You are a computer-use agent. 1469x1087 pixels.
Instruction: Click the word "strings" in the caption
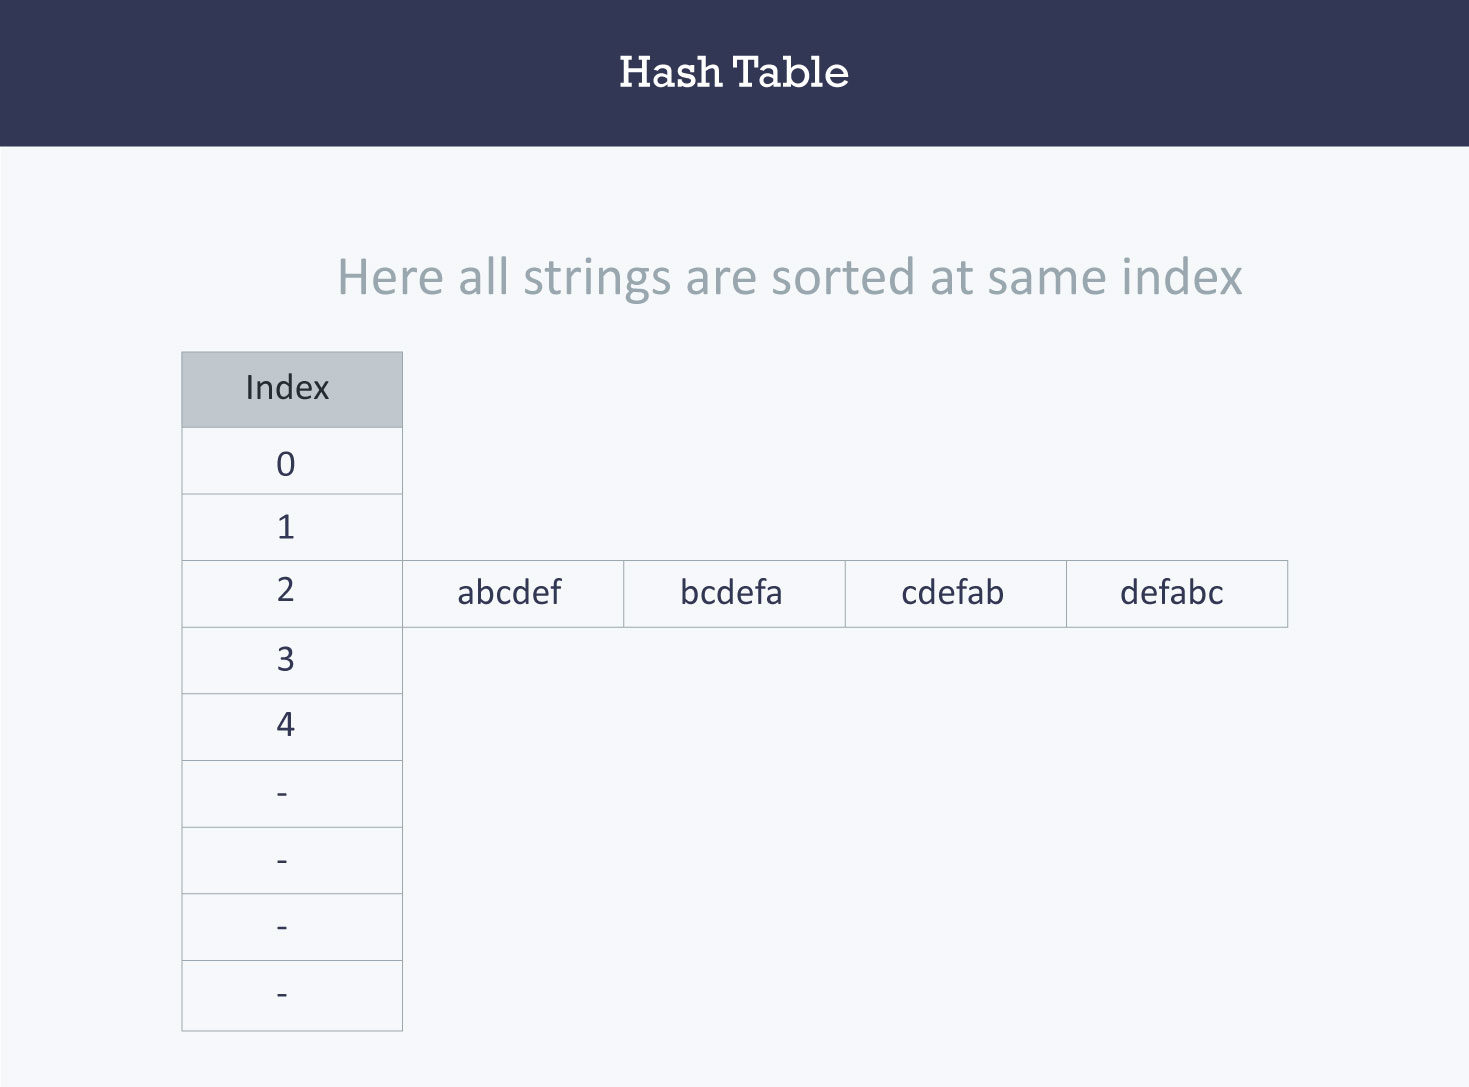596,278
